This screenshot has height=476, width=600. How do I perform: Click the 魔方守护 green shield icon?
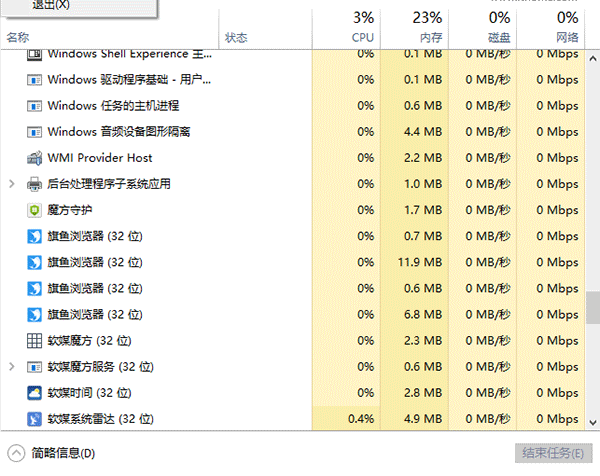34,210
